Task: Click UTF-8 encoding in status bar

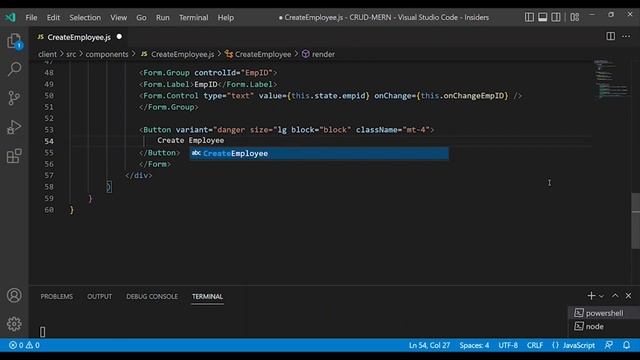Action: point(508,345)
